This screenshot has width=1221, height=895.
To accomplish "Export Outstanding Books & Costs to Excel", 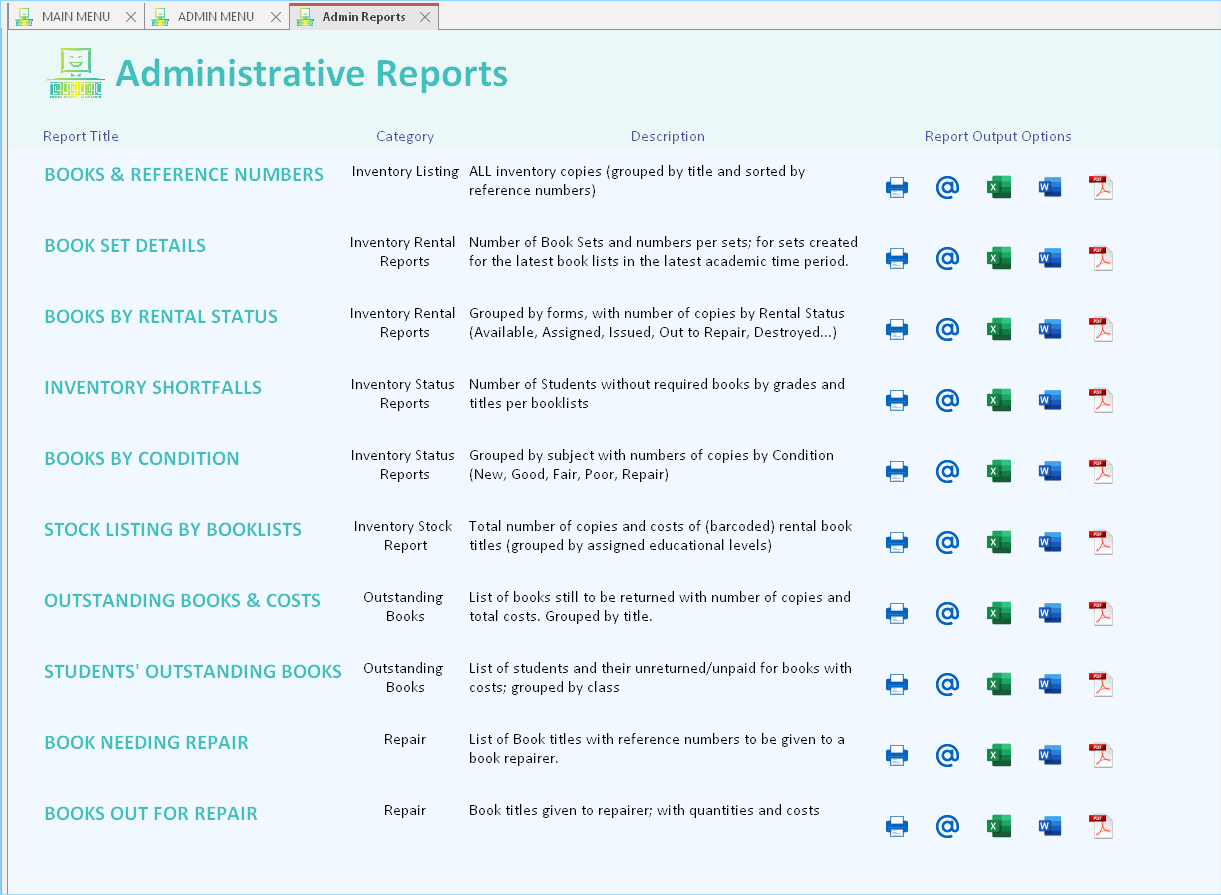I will coord(999,613).
